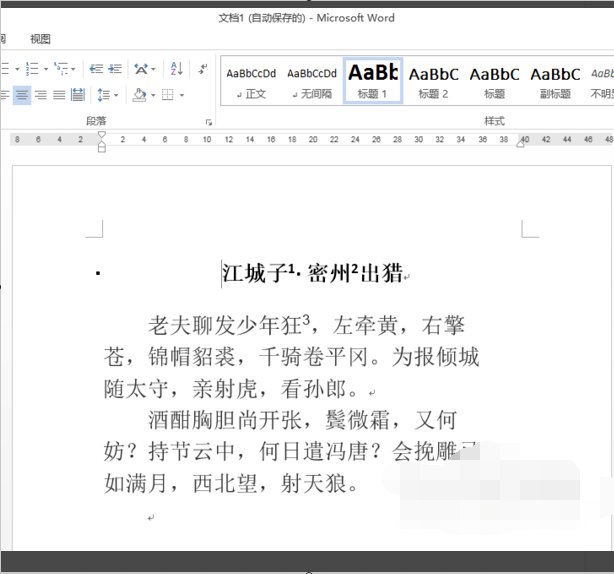Apply the 标题 2 style

[433, 83]
